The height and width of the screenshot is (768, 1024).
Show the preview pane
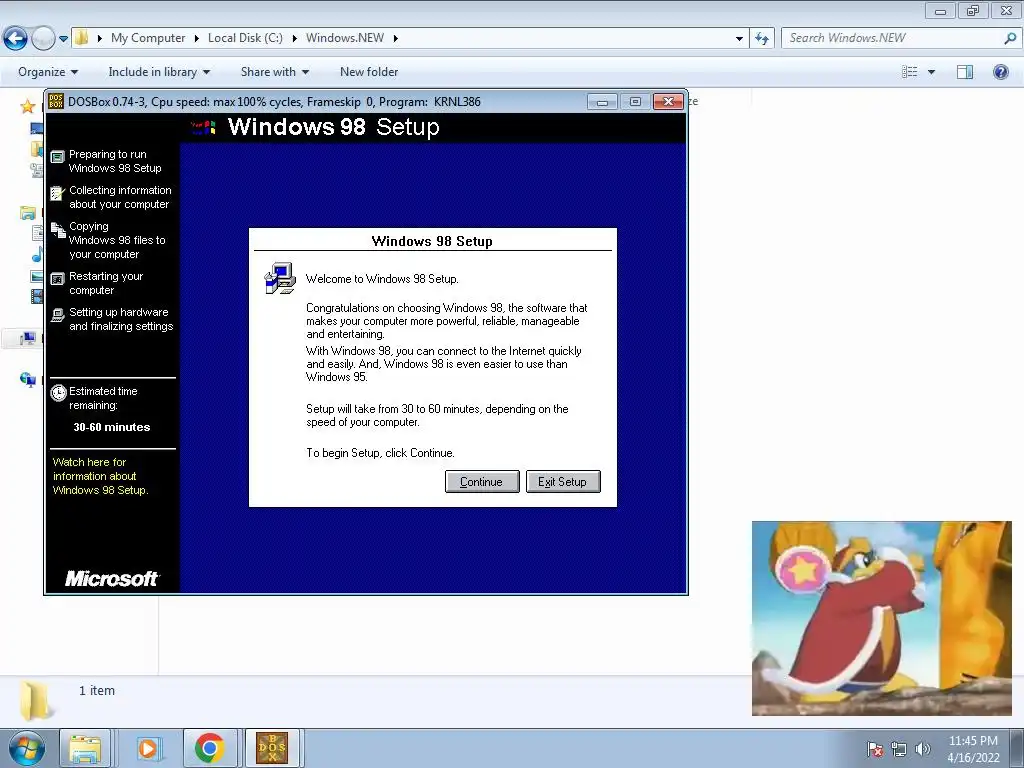(965, 72)
